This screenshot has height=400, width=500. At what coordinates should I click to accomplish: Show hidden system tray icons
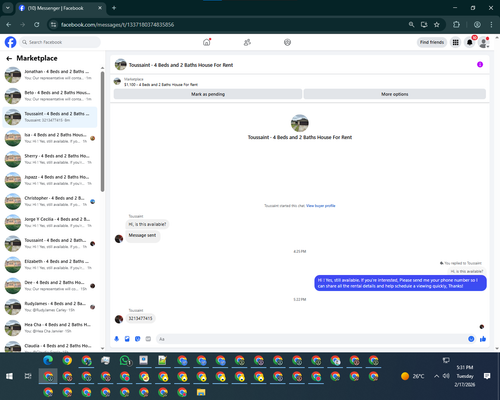(x=436, y=376)
